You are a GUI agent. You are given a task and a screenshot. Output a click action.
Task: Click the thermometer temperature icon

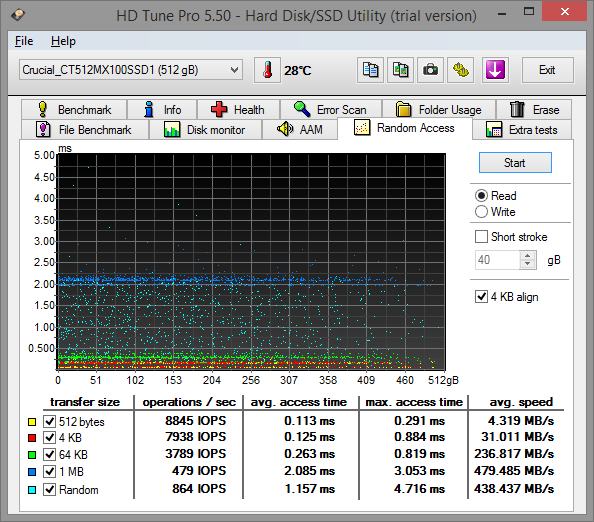(267, 70)
